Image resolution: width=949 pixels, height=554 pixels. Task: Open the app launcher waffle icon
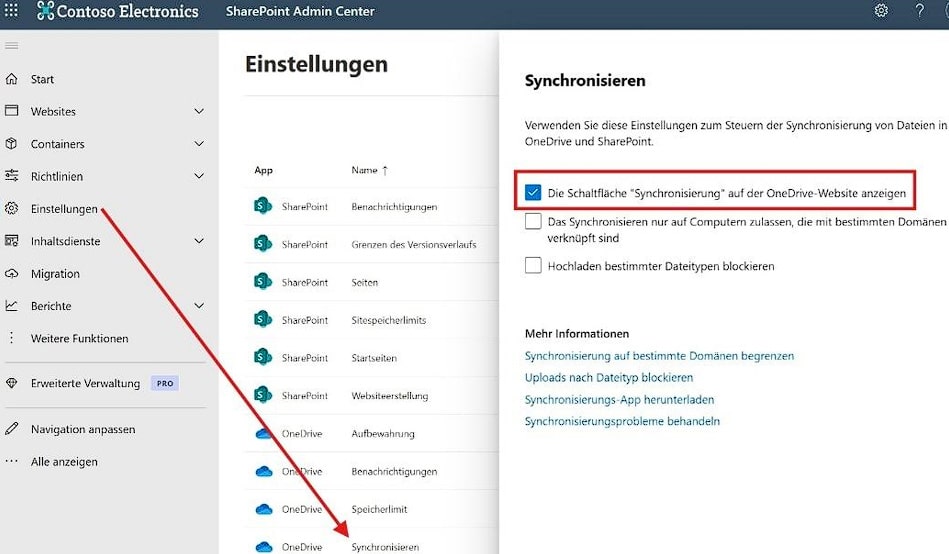(11, 10)
